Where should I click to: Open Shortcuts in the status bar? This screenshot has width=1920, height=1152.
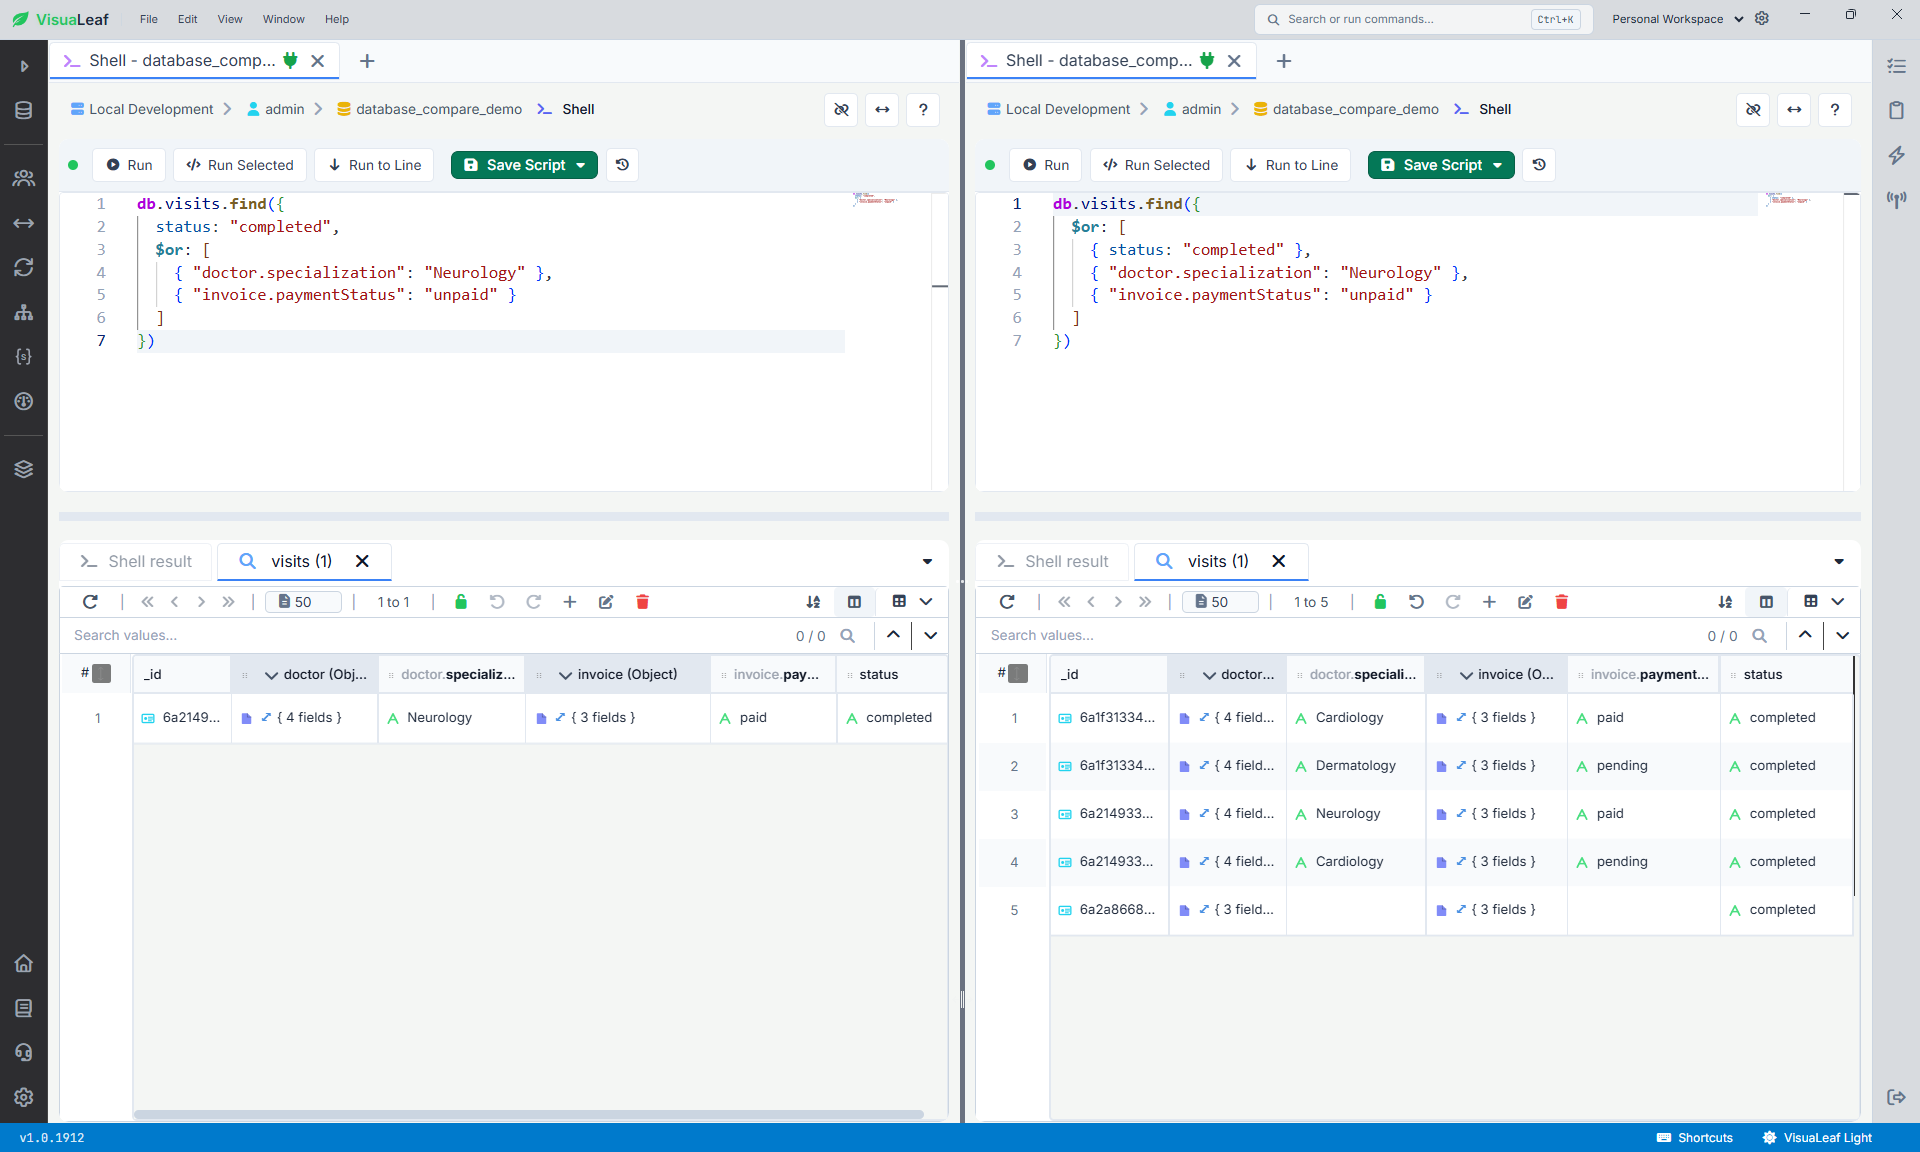[1694, 1138]
